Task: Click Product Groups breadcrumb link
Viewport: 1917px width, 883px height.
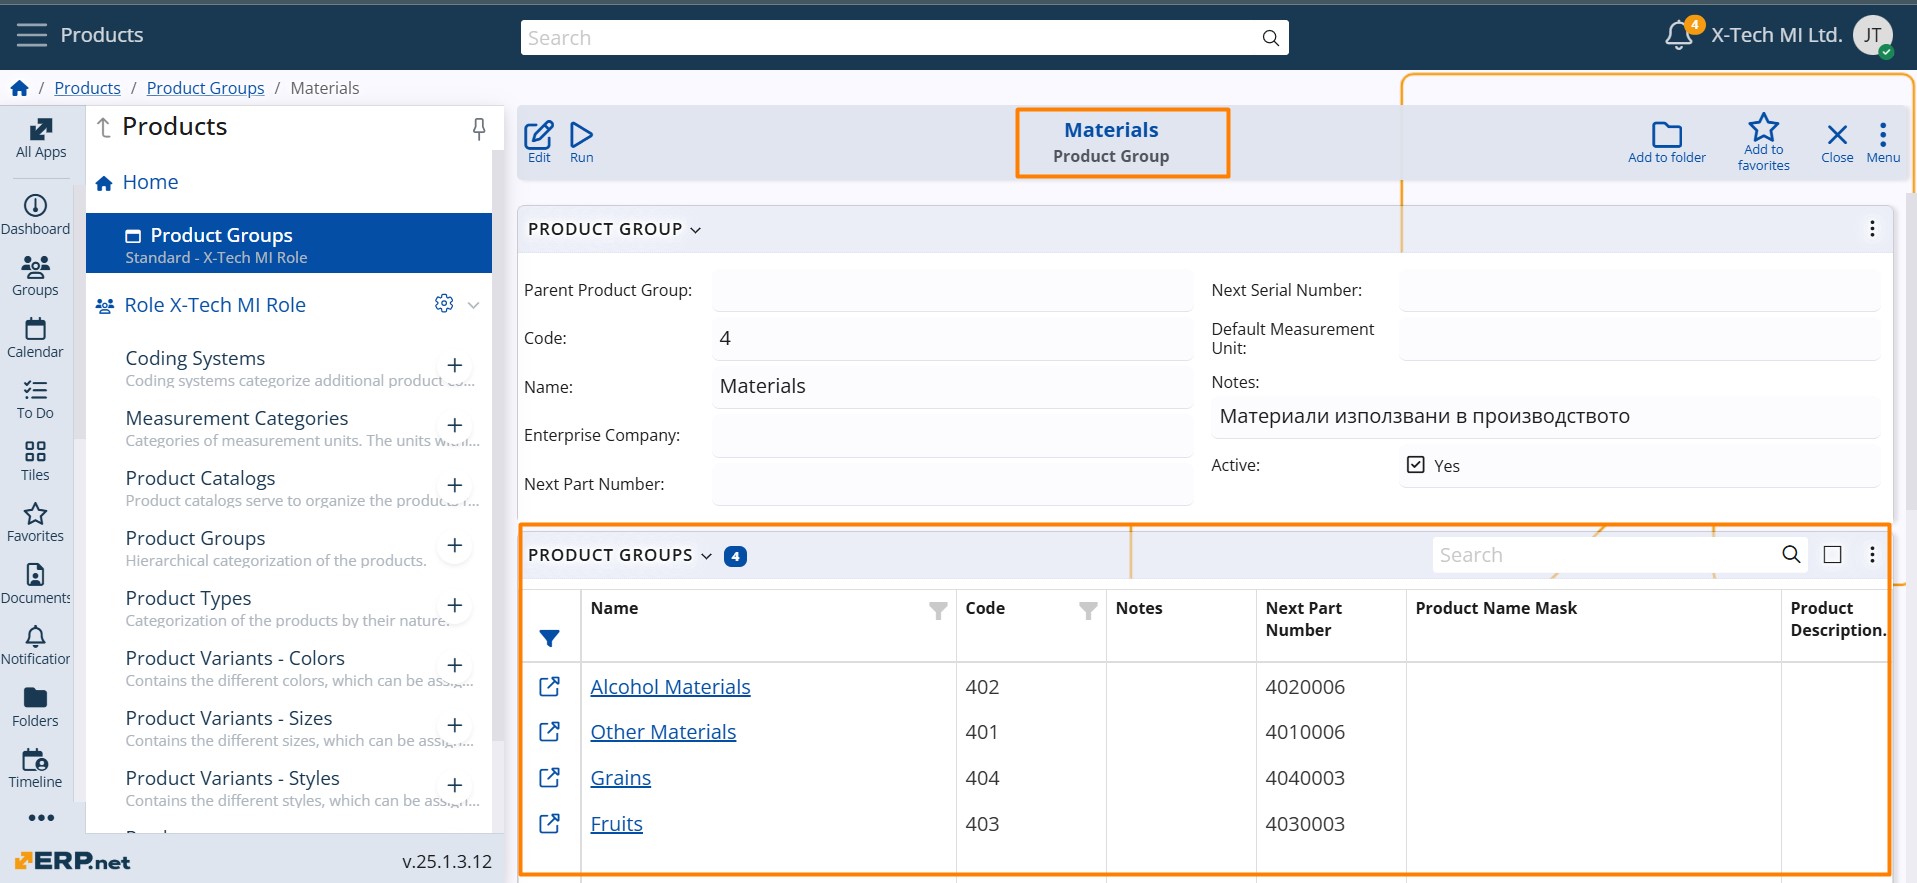Action: pos(205,88)
